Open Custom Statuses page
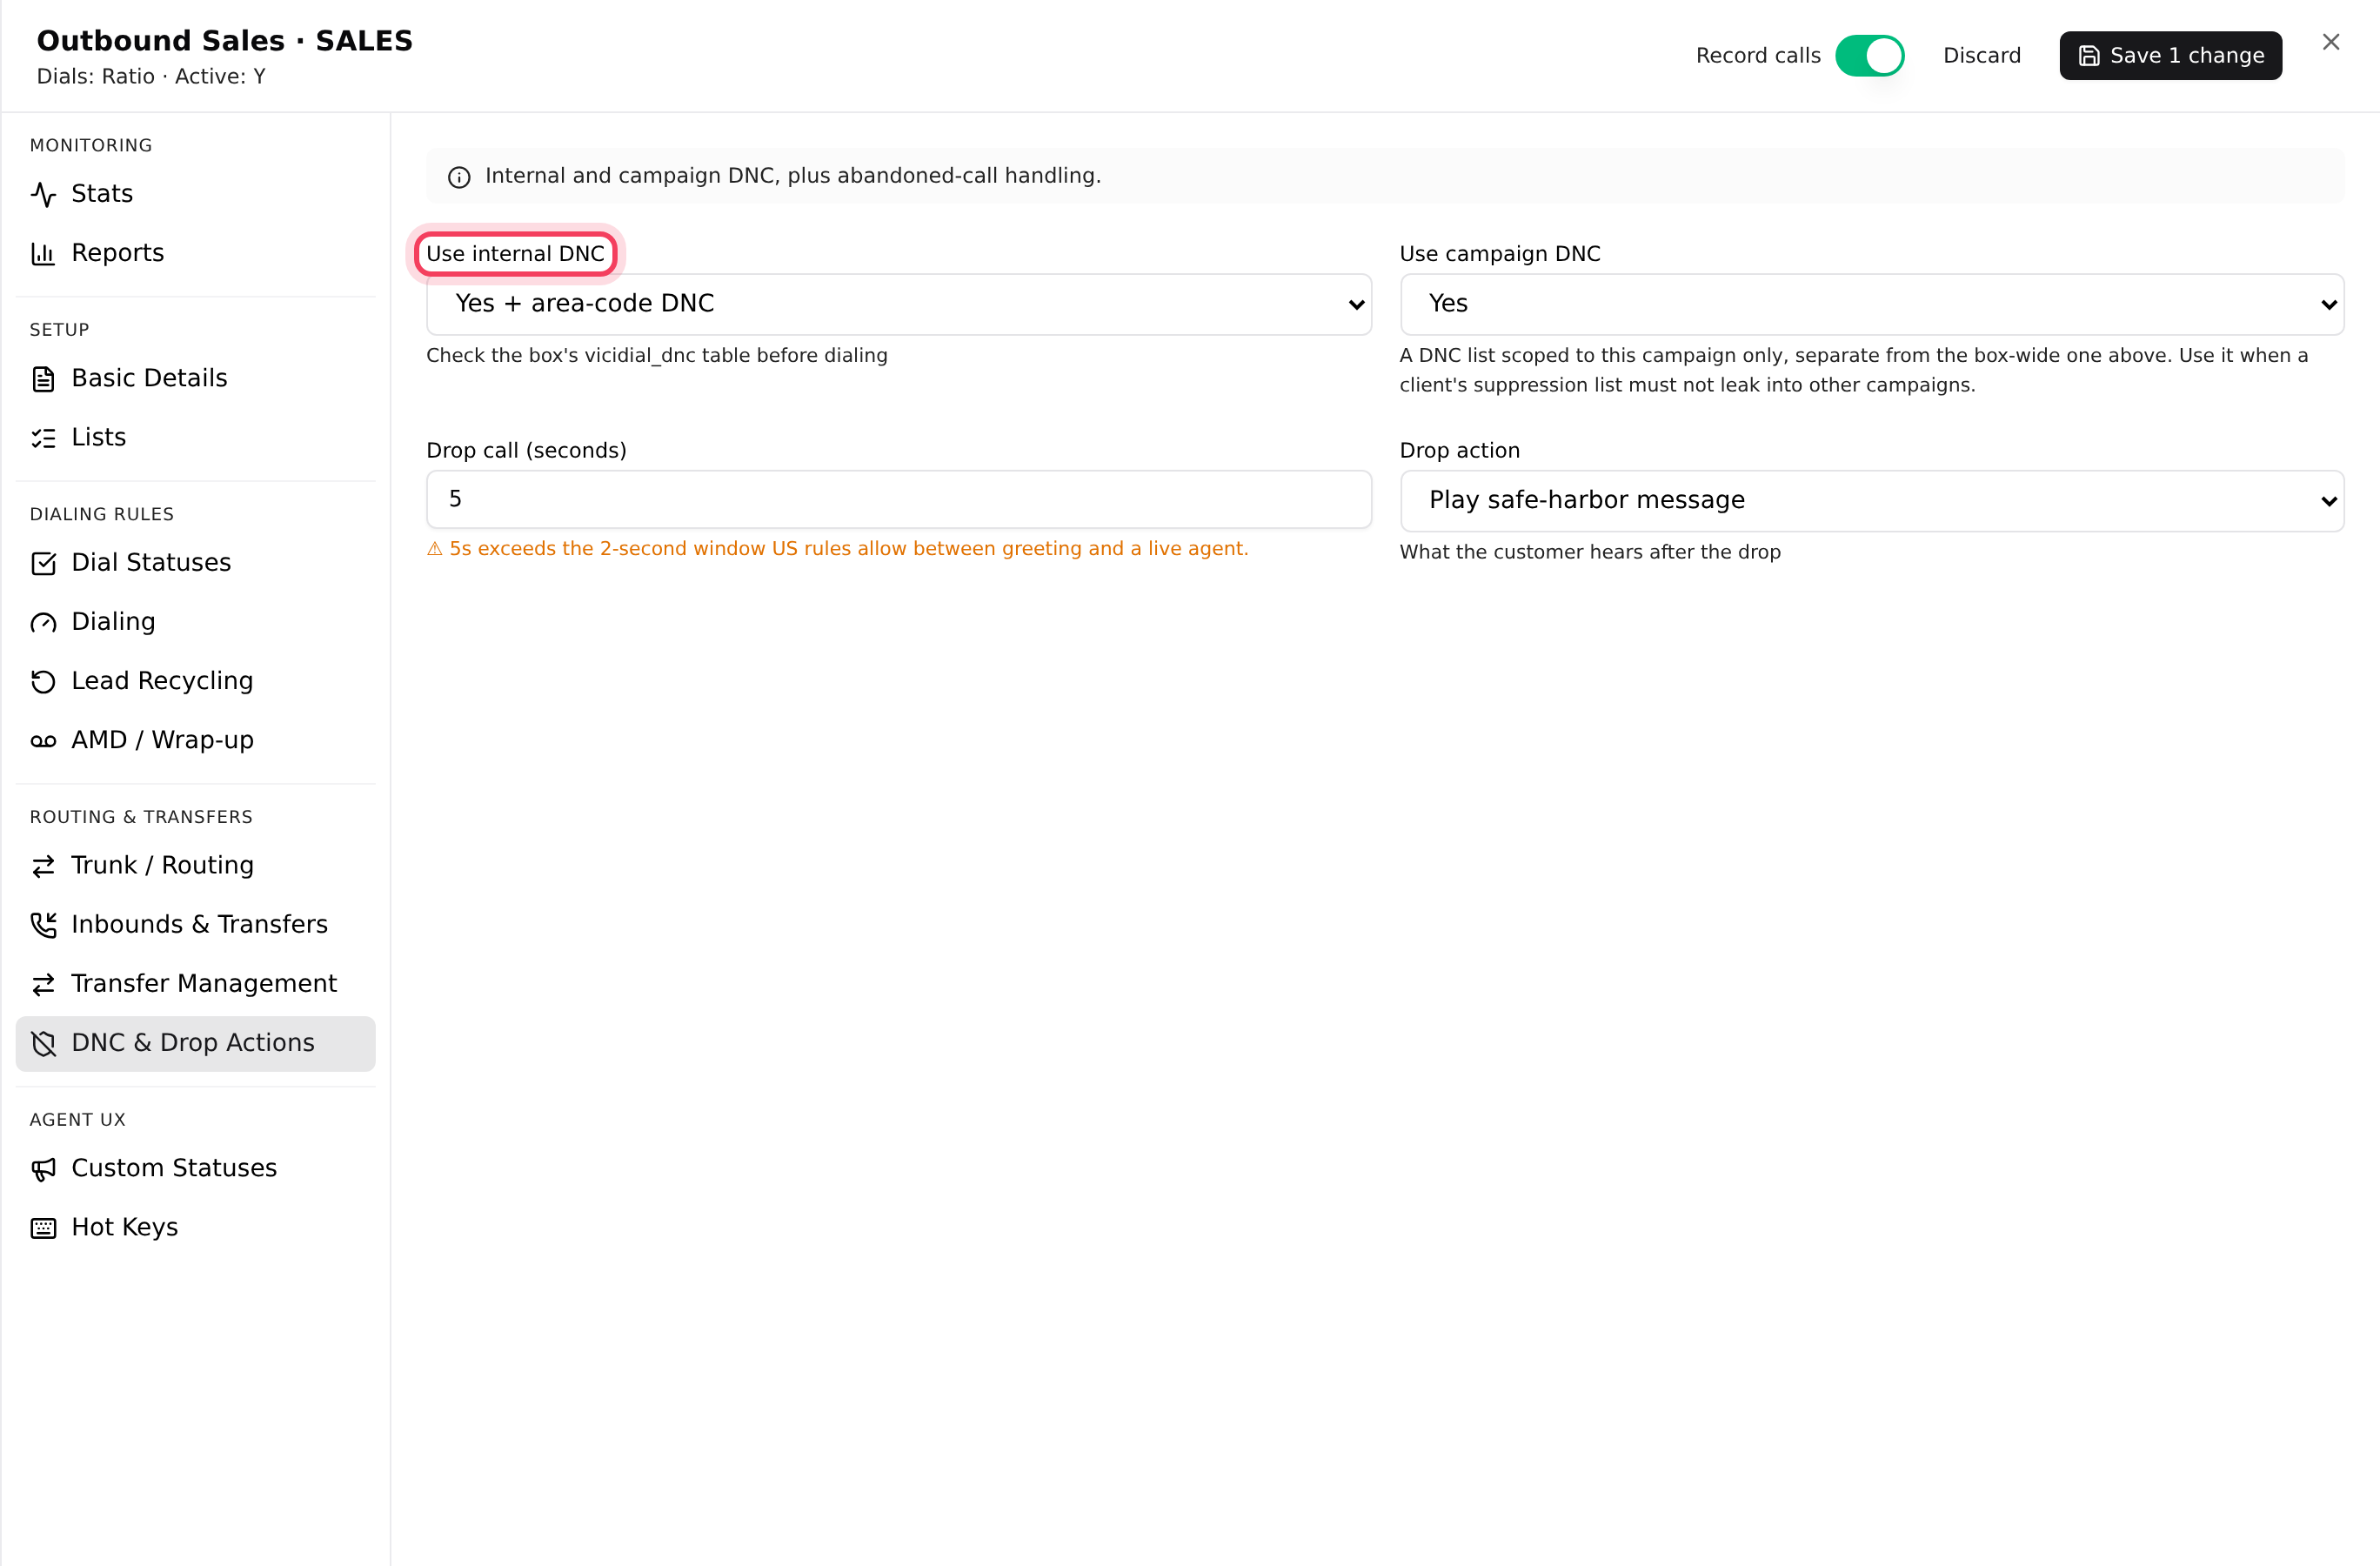This screenshot has width=2380, height=1566. tap(195, 1169)
